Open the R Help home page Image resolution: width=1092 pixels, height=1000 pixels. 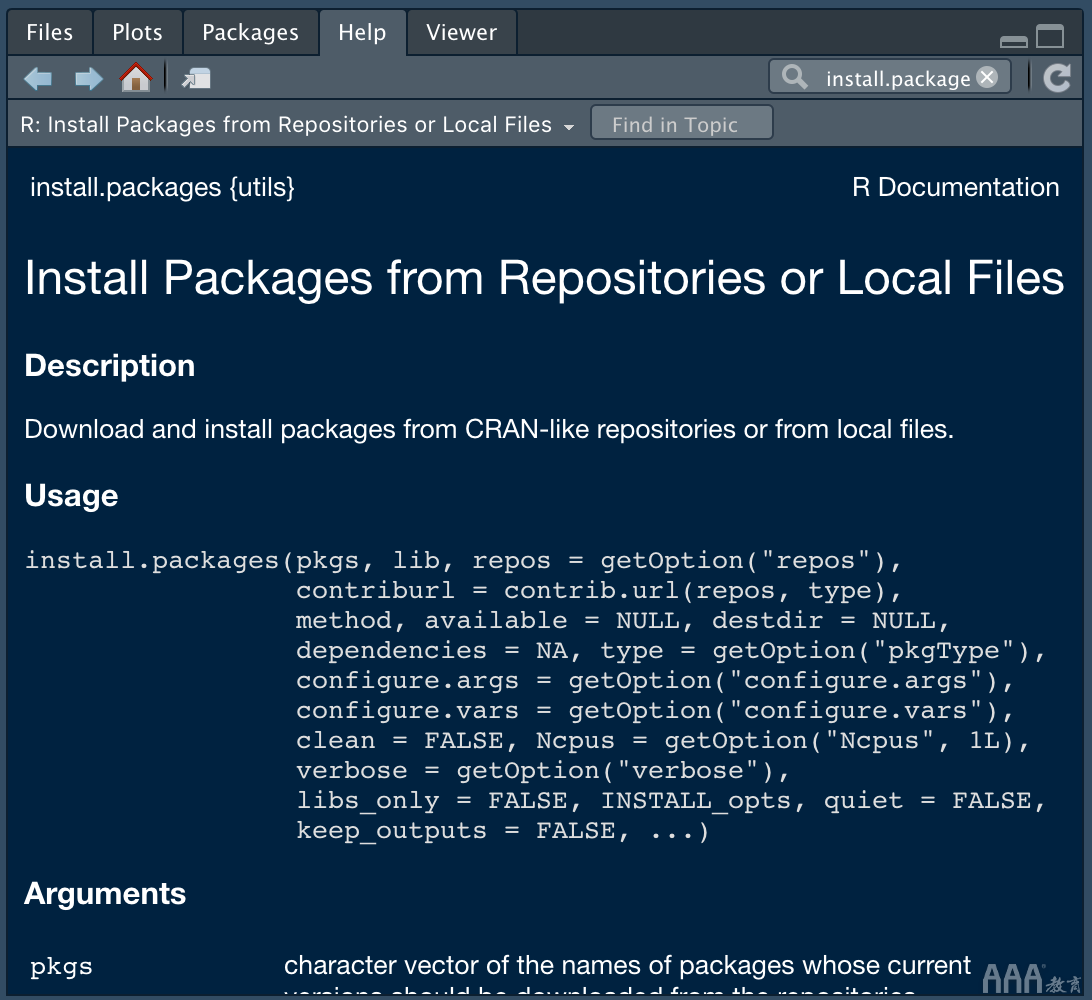(x=136, y=77)
